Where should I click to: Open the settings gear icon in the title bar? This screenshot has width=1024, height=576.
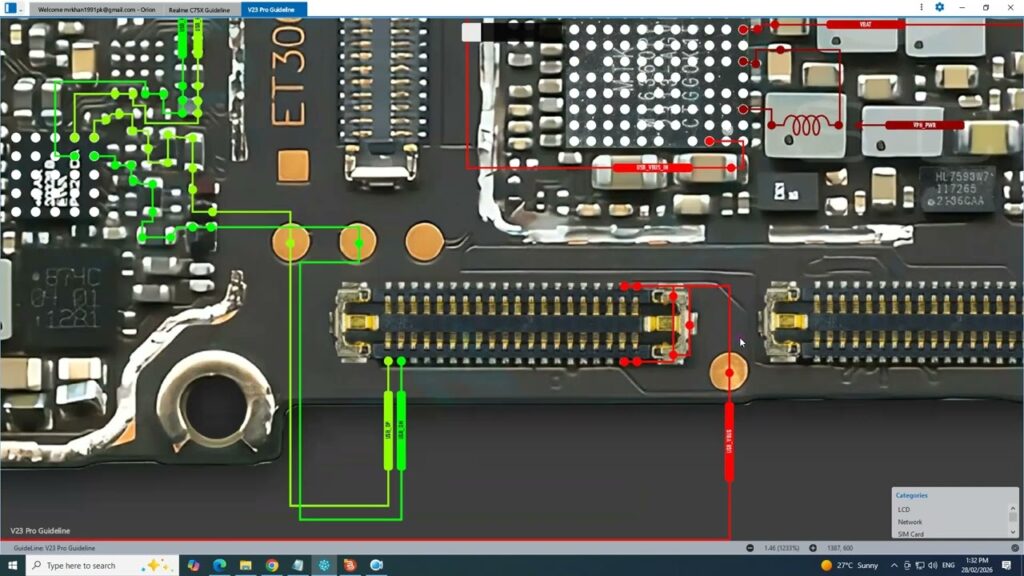(x=941, y=7)
